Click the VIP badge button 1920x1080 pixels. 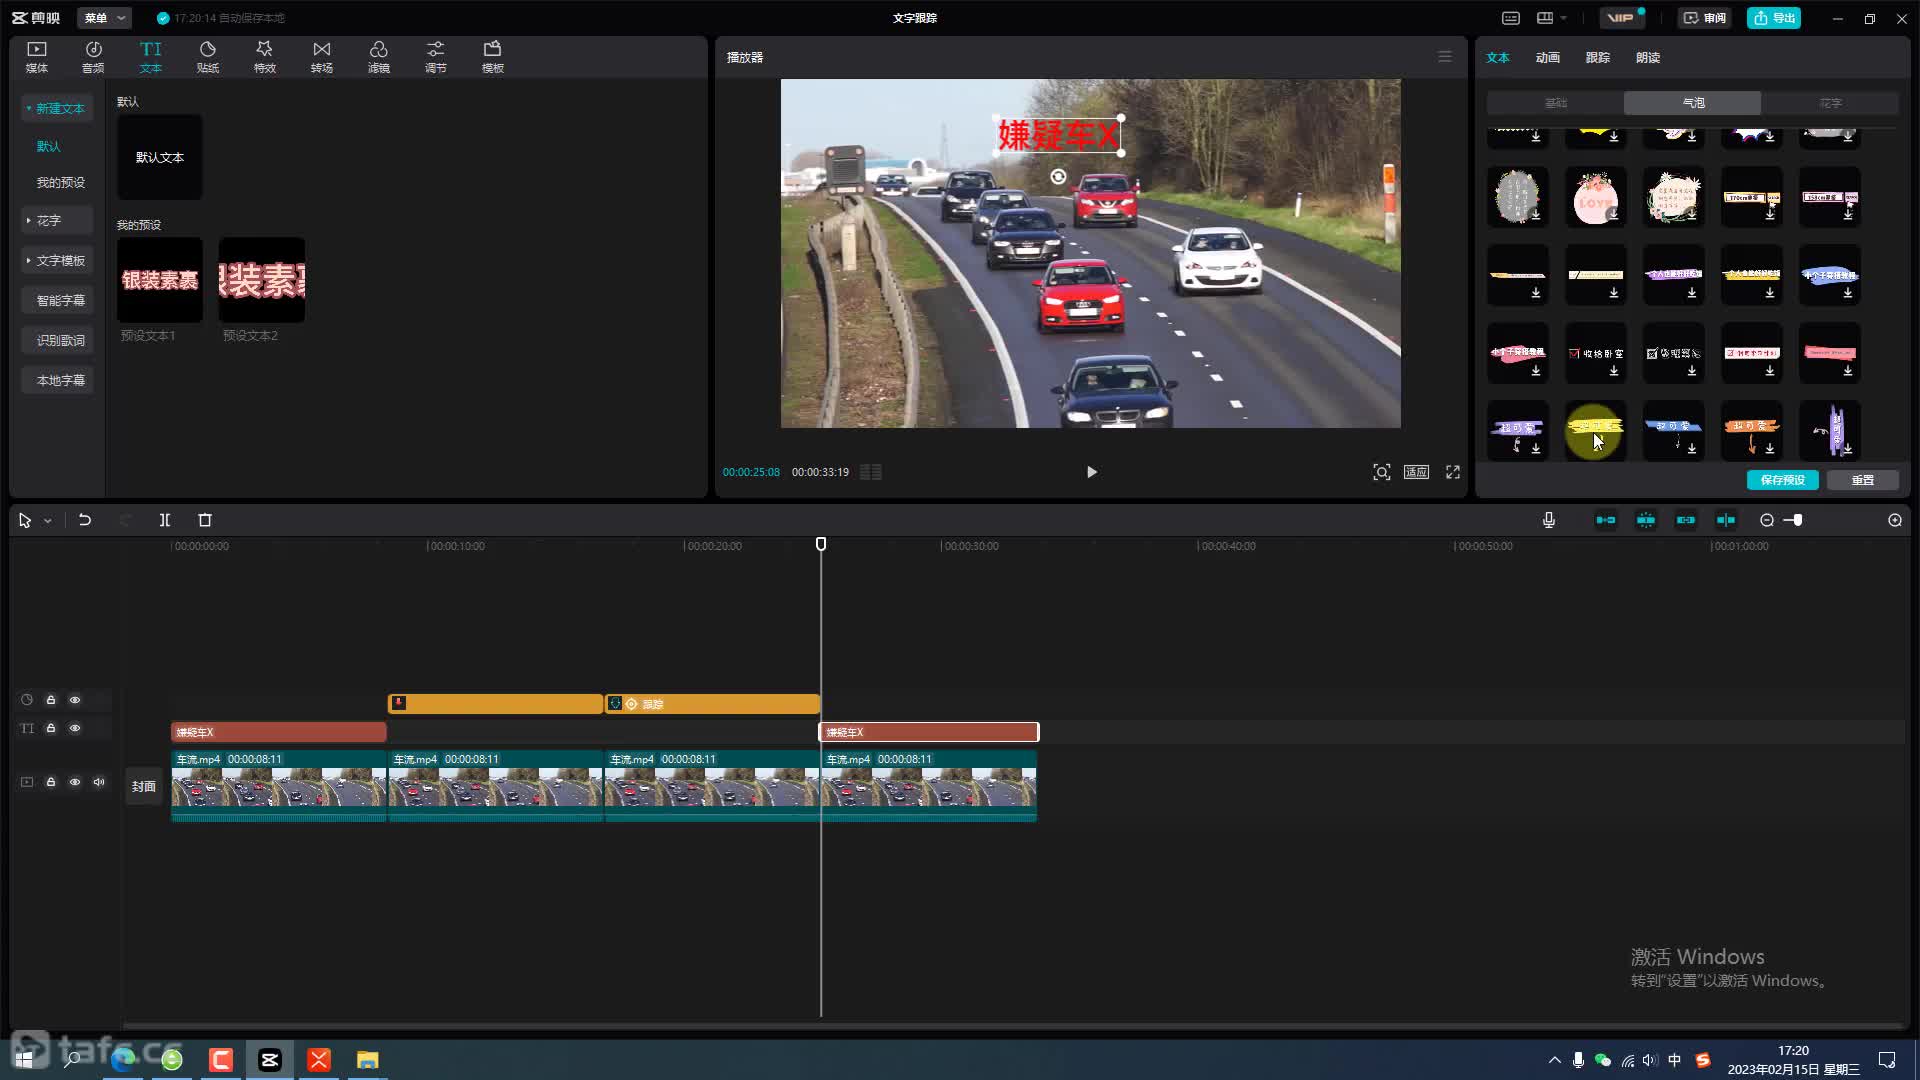(x=1622, y=18)
